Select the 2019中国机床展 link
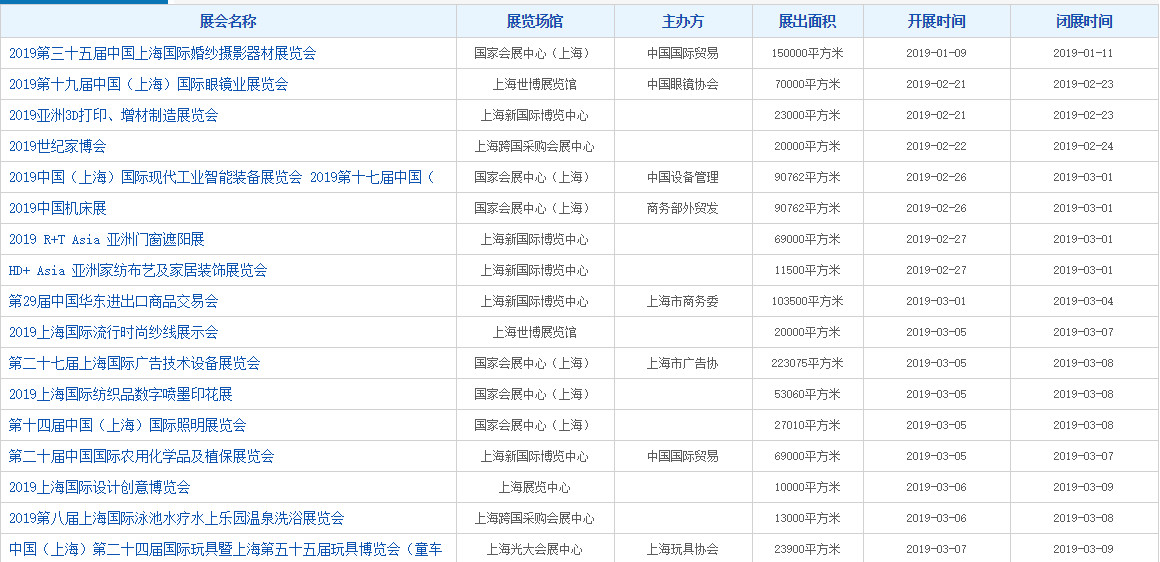1160x562 pixels. pos(57,209)
